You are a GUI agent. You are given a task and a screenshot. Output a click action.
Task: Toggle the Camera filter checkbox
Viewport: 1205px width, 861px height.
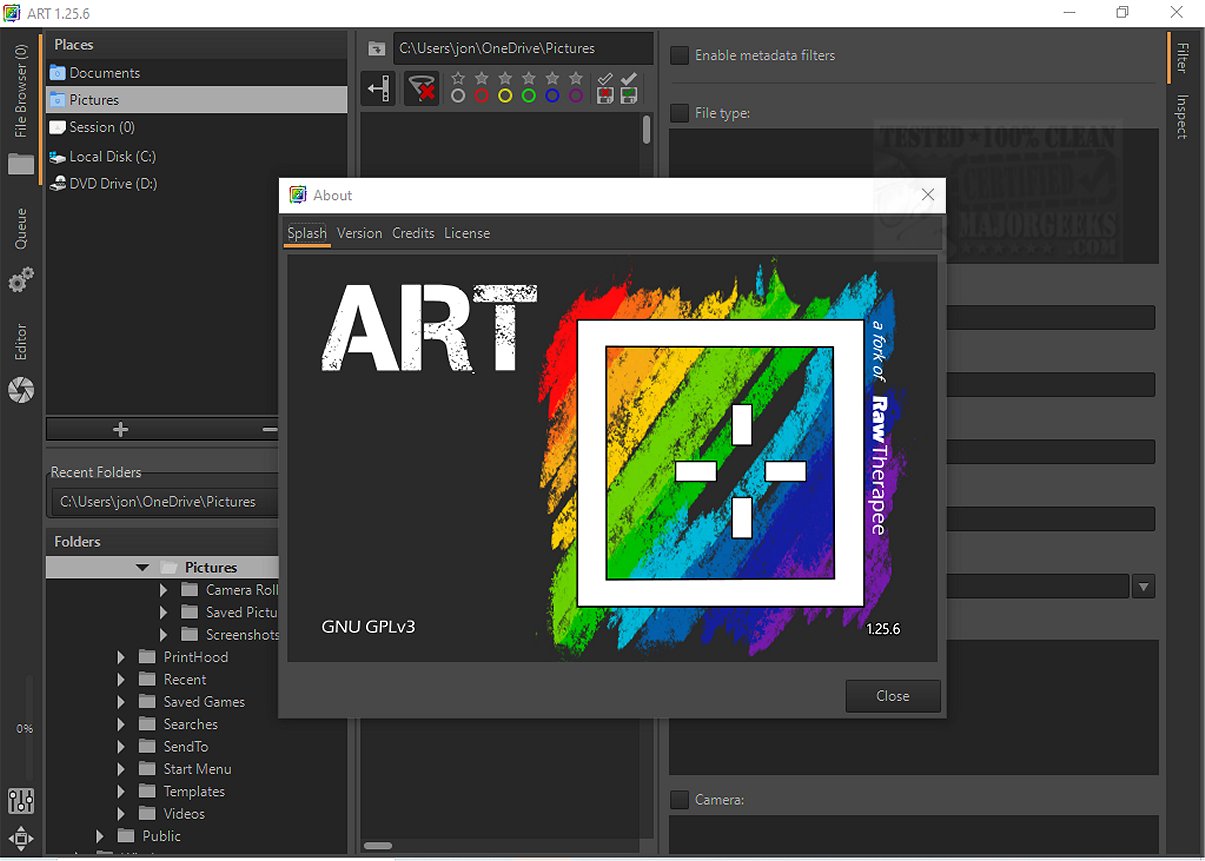pyautogui.click(x=679, y=799)
